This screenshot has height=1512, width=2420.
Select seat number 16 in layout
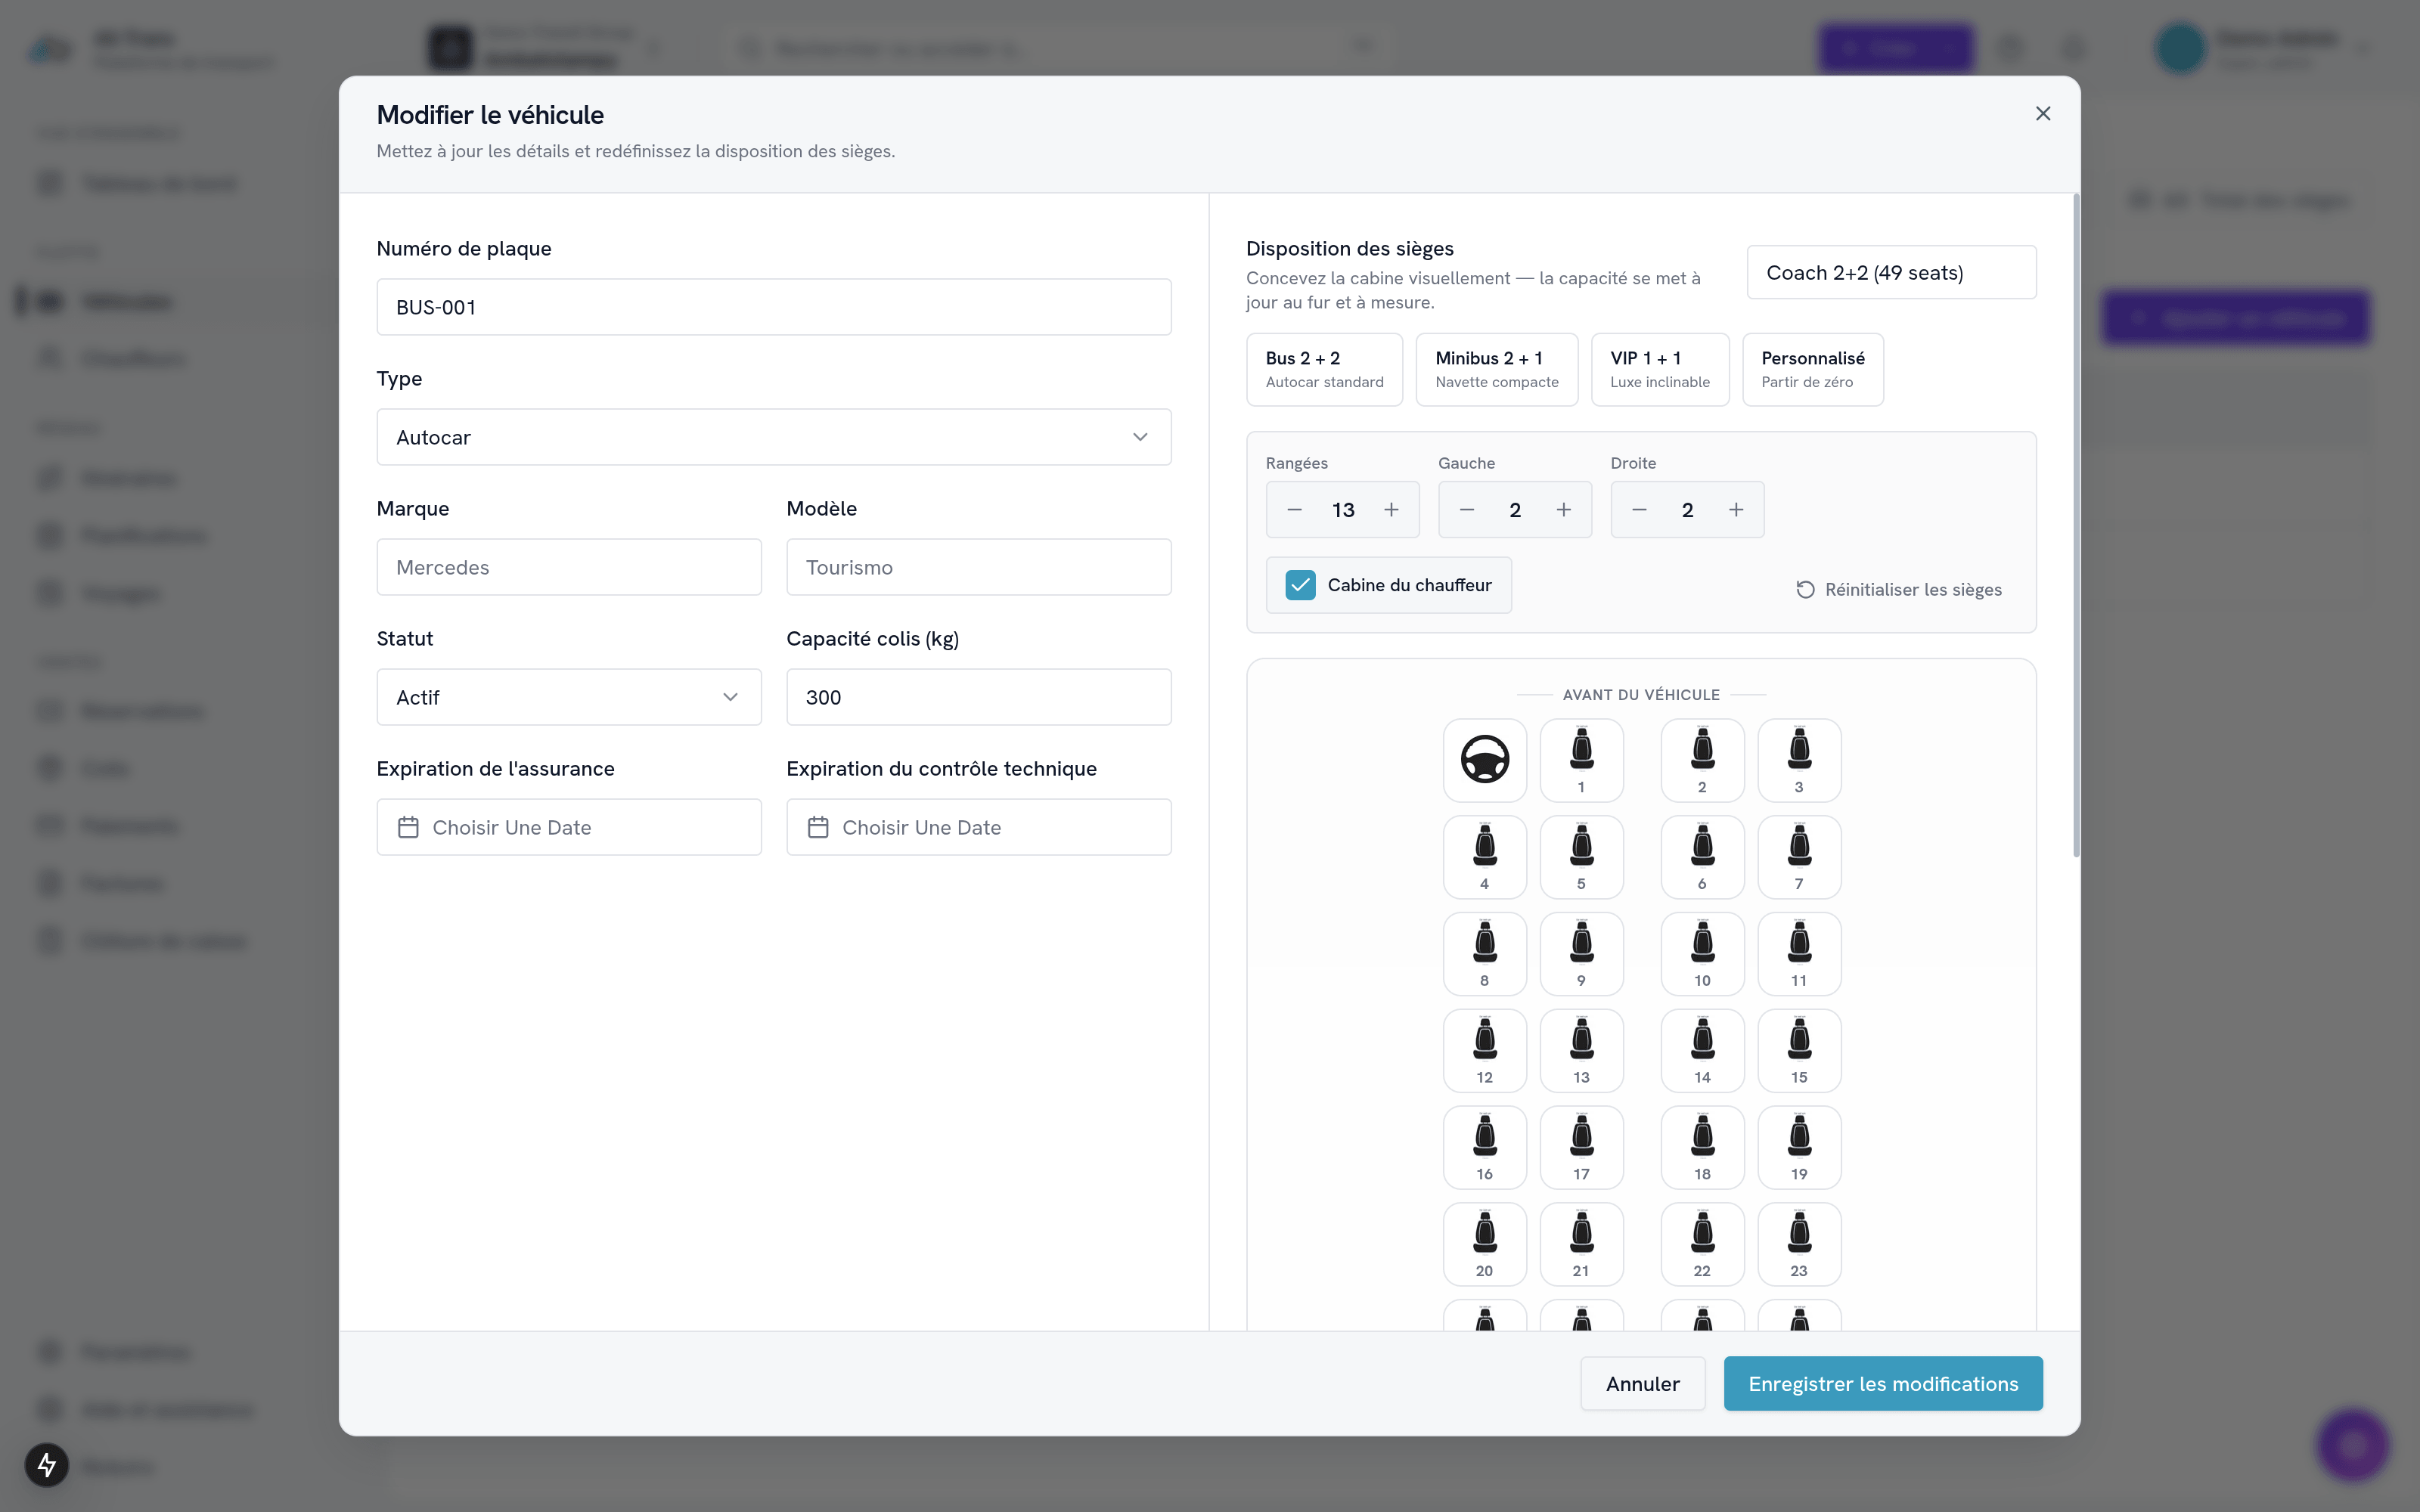coord(1485,1147)
